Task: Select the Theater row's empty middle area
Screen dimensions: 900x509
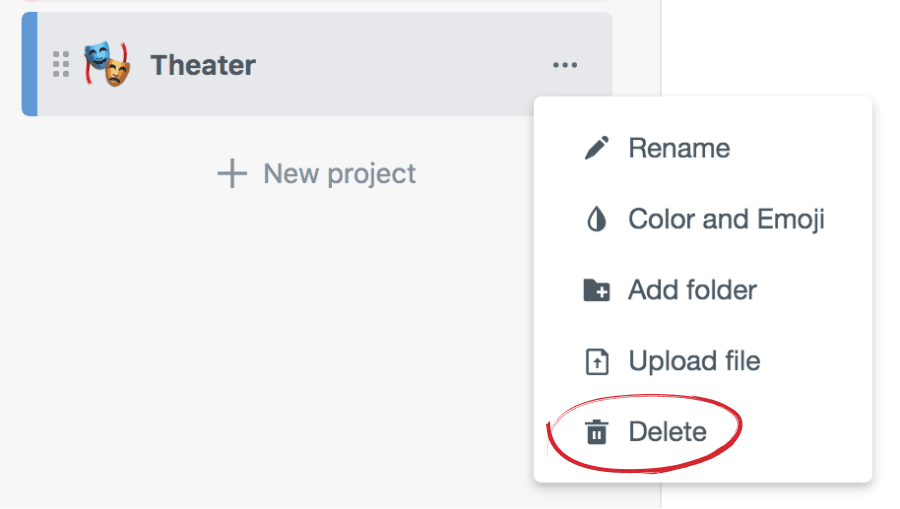Action: click(400, 65)
